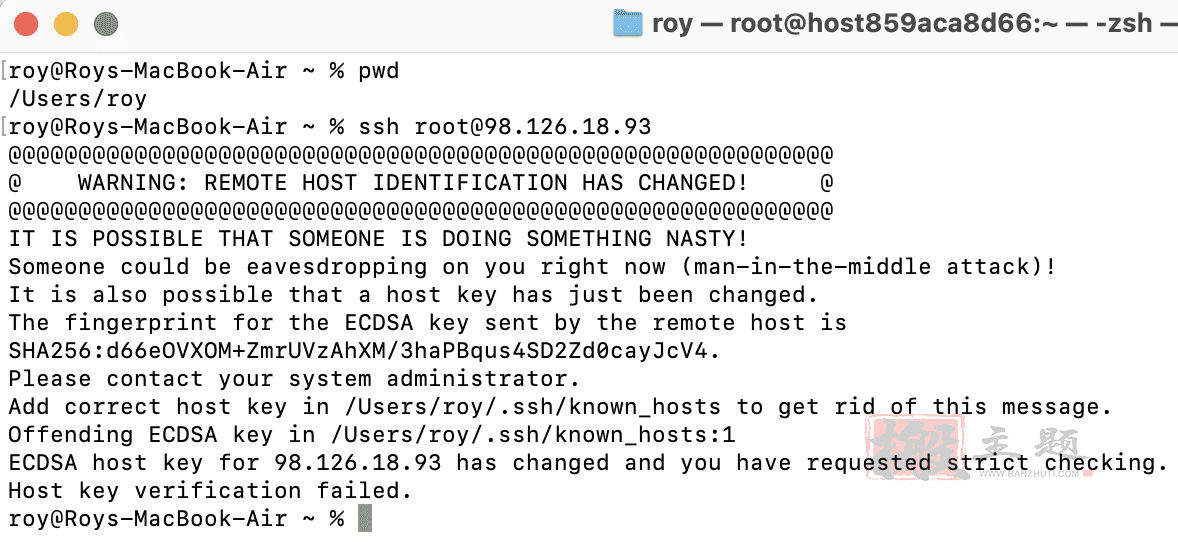Click the top row of @ symbols
Screen dimensions: 1178x556
pyautogui.click(x=421, y=155)
